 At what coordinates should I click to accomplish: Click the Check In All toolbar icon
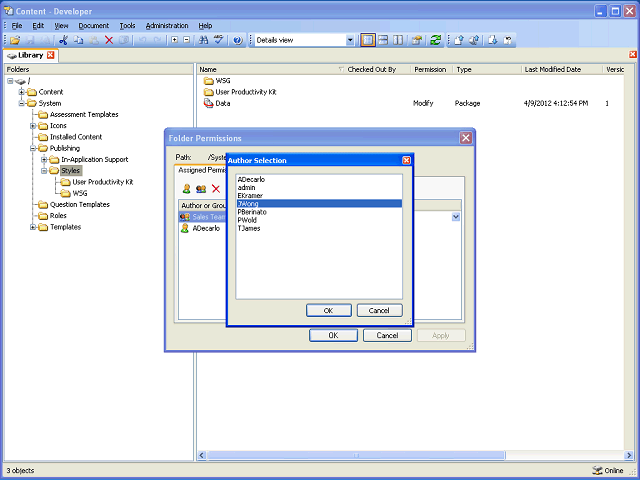474,40
